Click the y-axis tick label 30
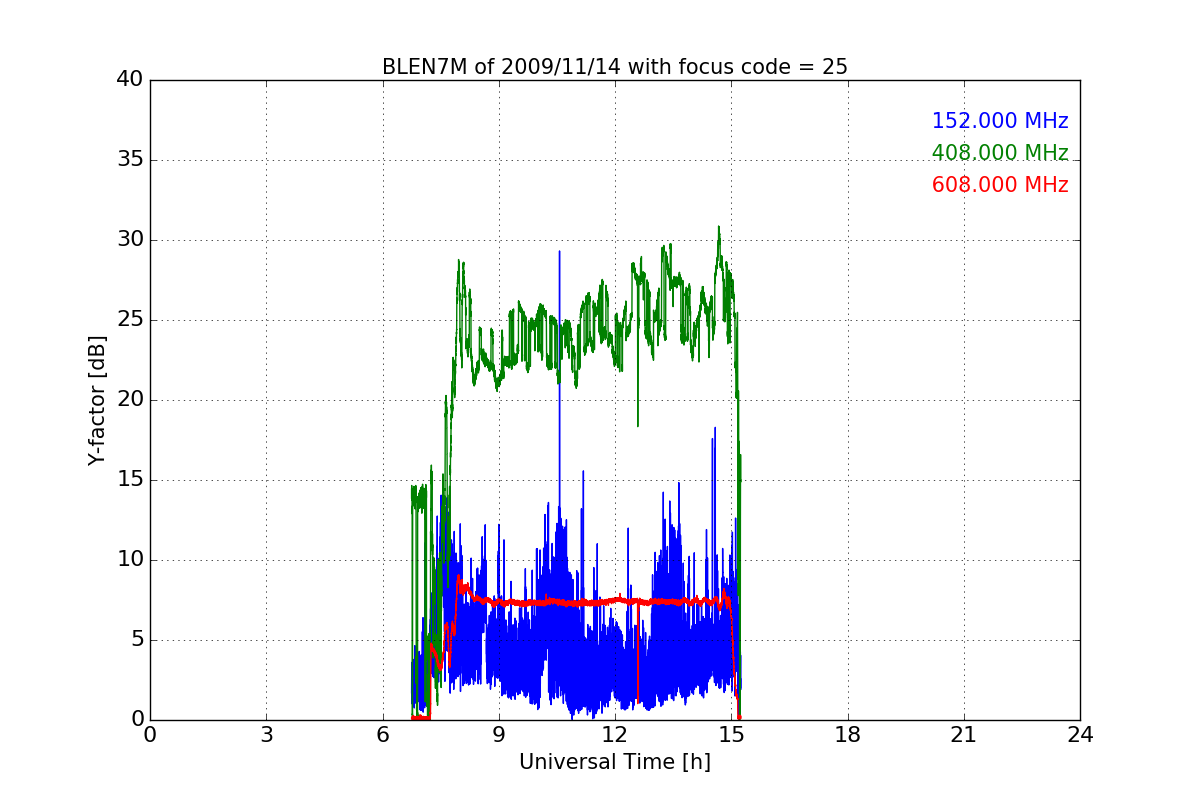Screen dimensions: 1200x800 pos(130,240)
